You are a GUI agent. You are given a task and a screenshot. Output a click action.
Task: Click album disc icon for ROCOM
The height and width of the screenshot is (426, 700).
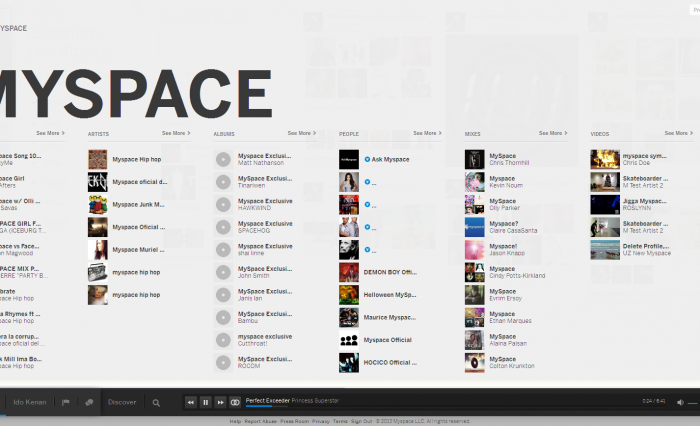point(223,362)
